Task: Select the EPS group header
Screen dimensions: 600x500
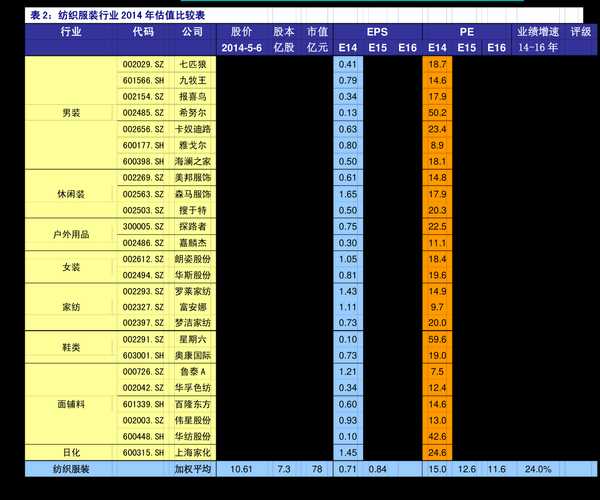Action: coord(377,32)
